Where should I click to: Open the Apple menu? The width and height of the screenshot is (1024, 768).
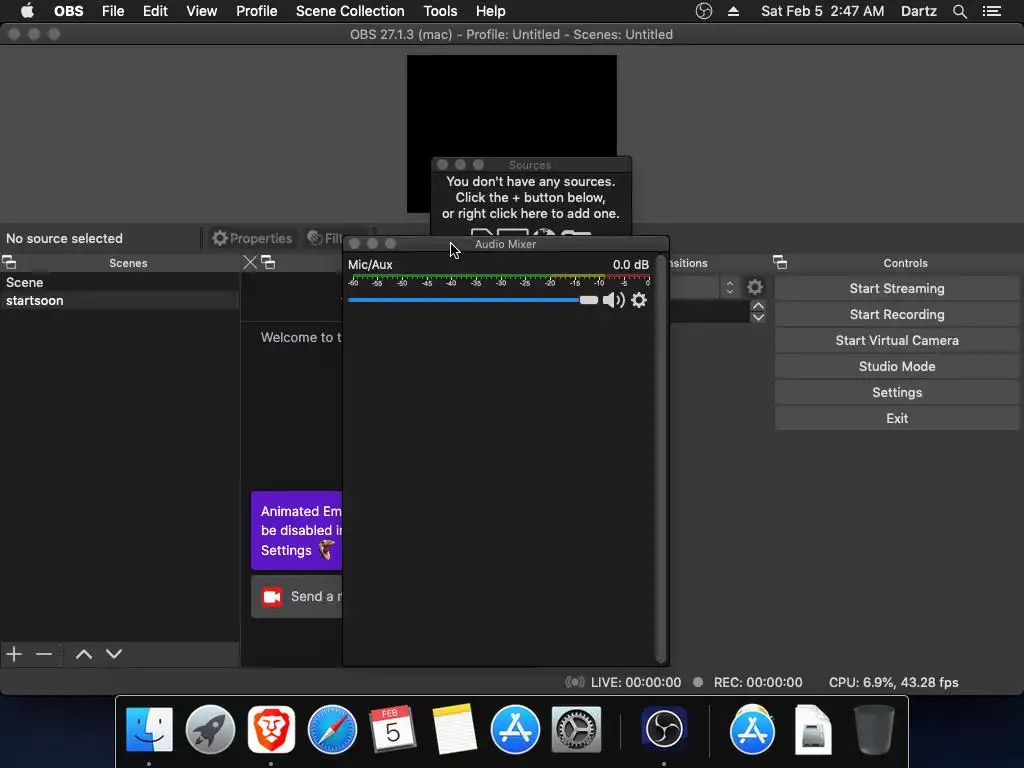pos(27,11)
